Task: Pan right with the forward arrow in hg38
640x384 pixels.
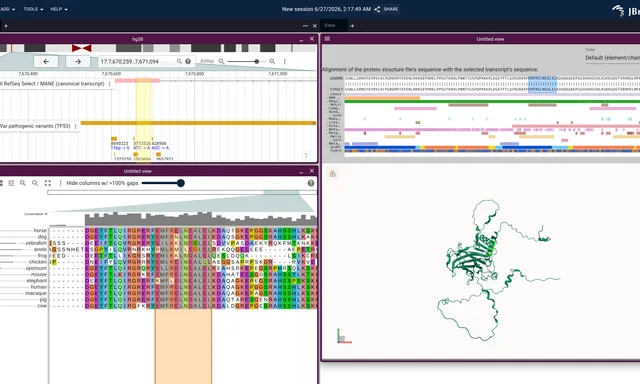Action: tap(78, 62)
